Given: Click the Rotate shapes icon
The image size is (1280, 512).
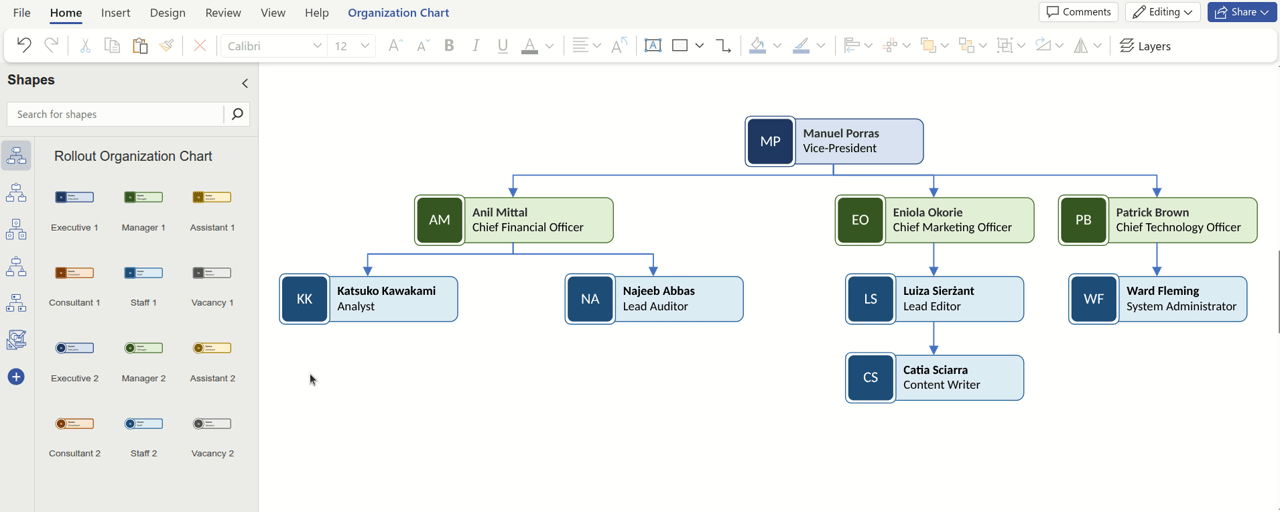Looking at the screenshot, I should coord(1042,46).
